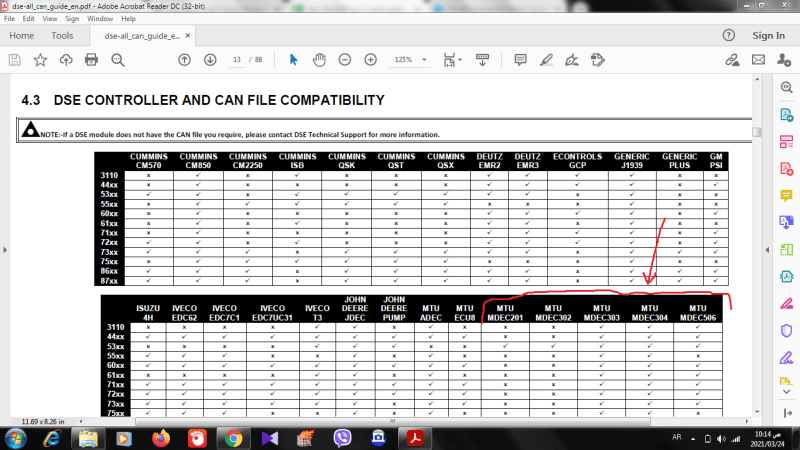Share the document with other people

coord(784,60)
